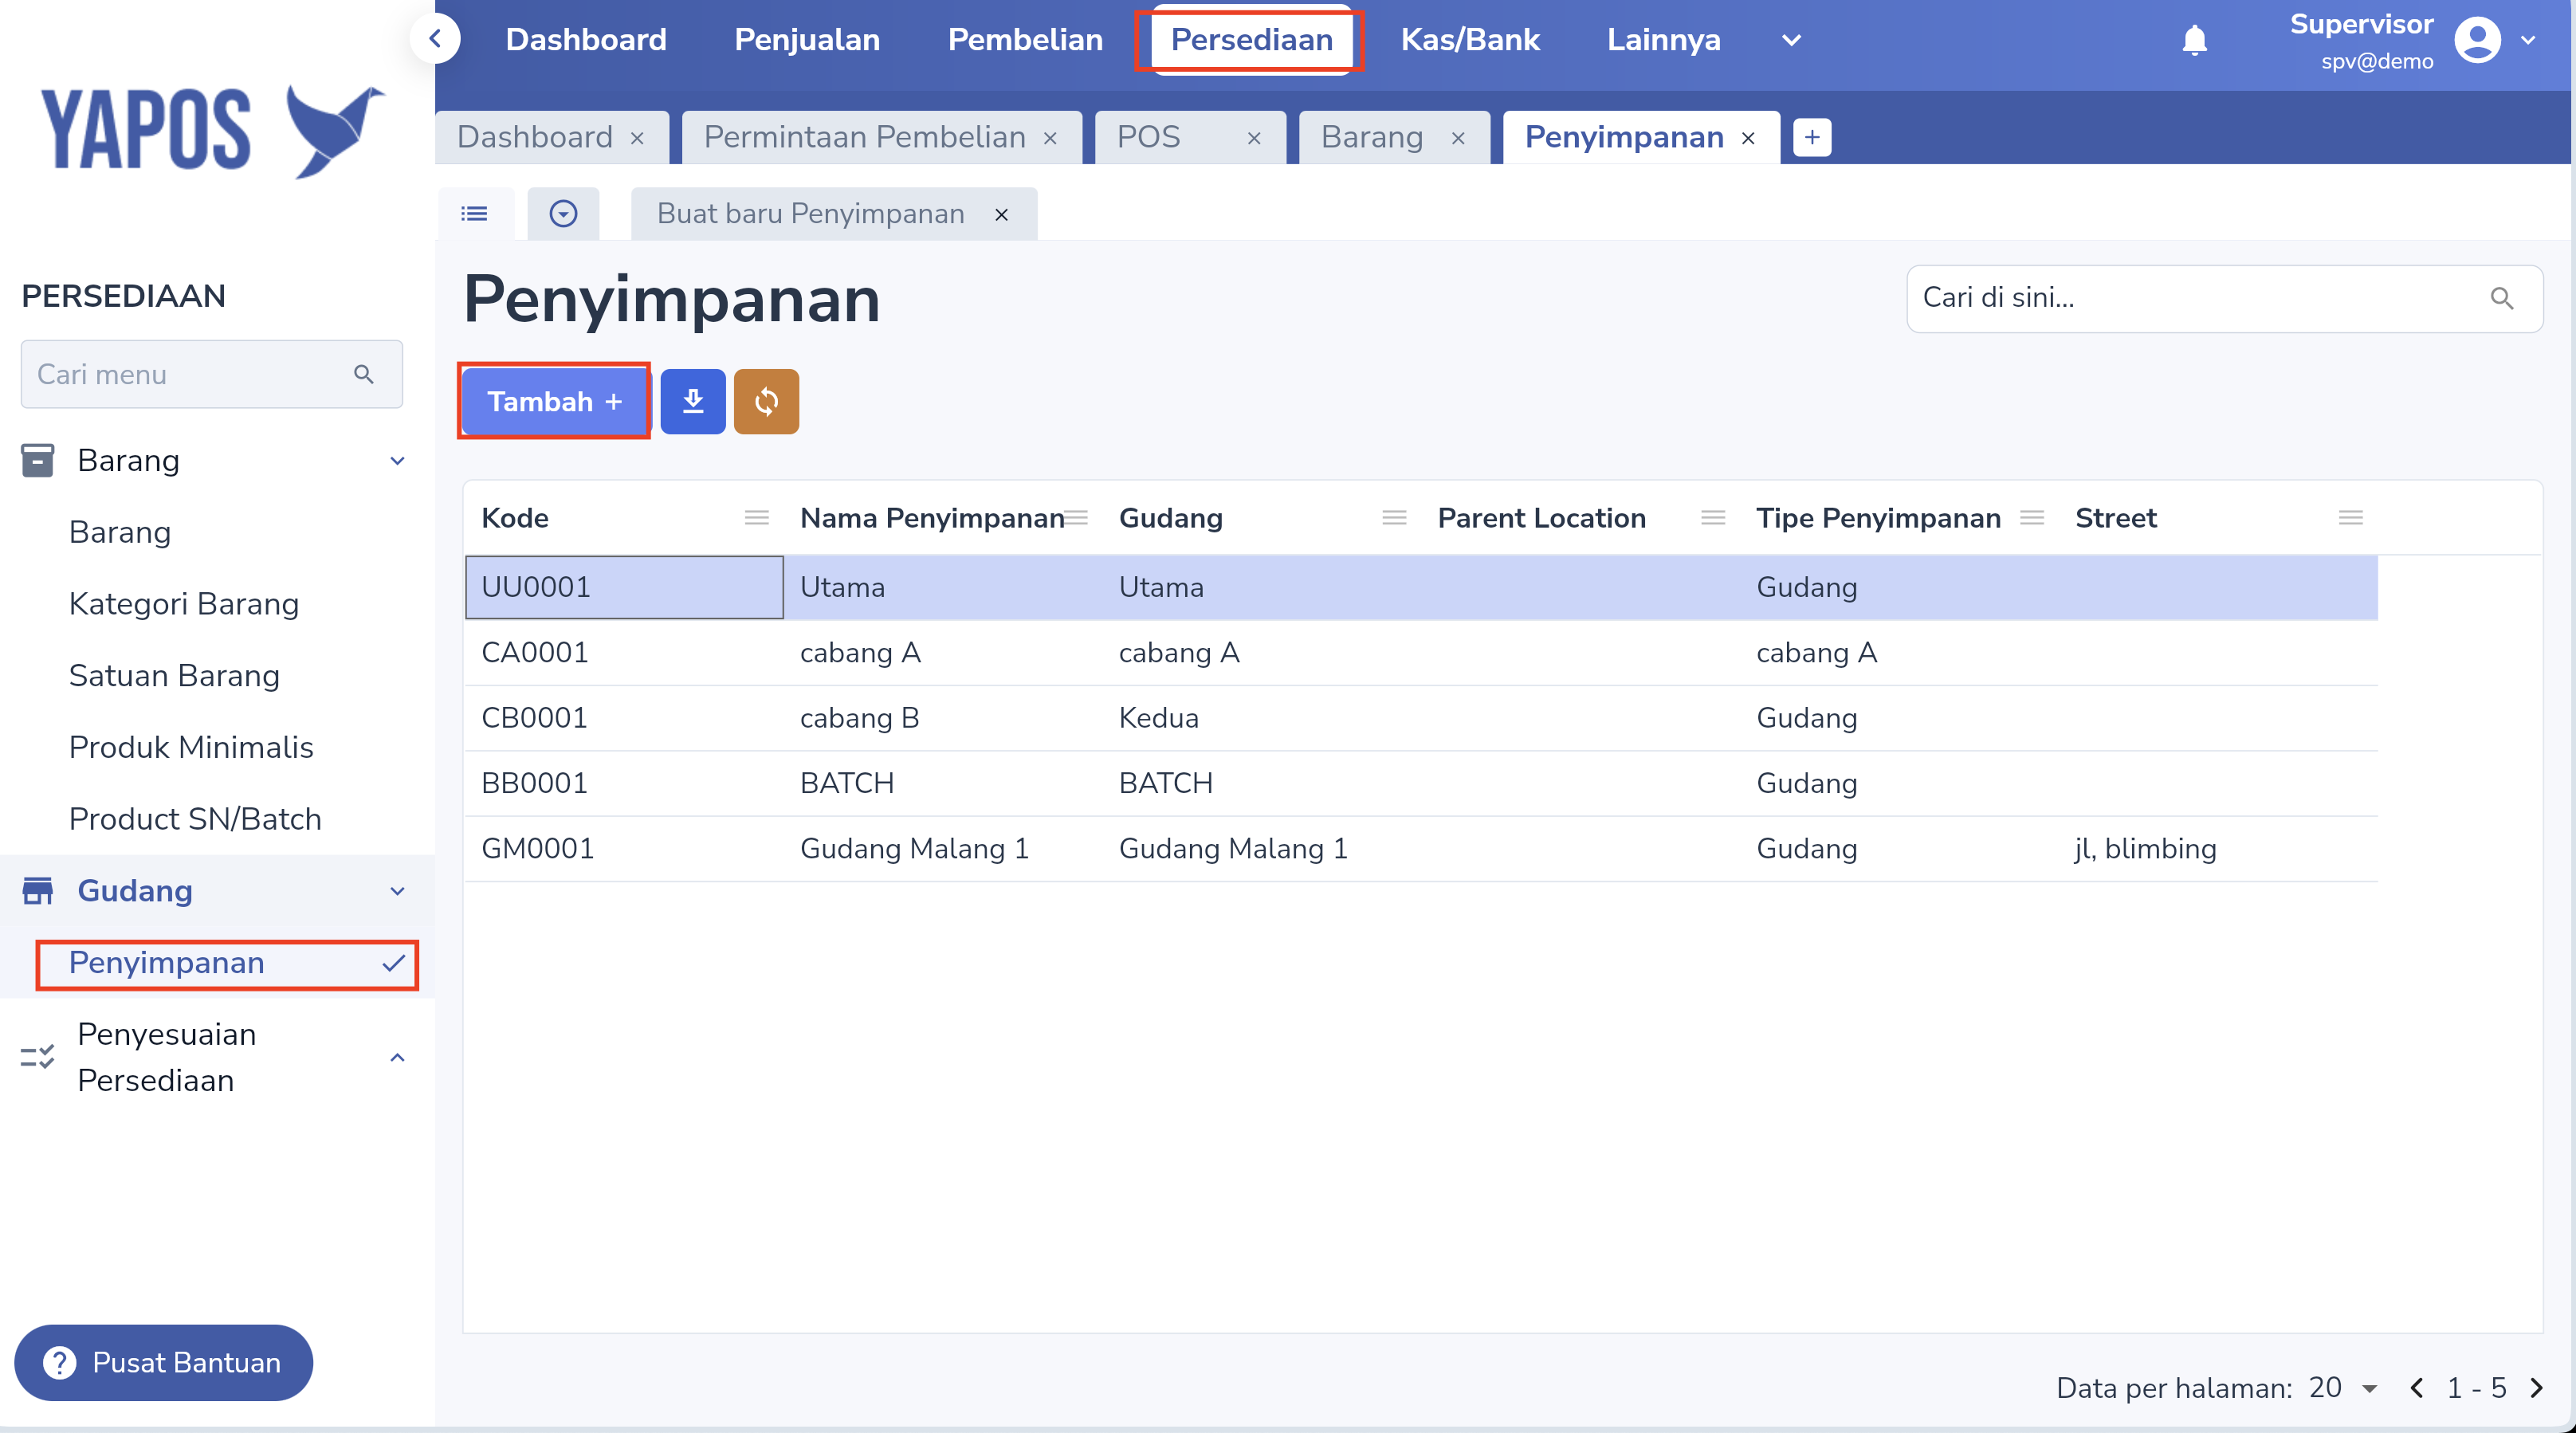Open the Tipe Penyimpanan column menu icon
This screenshot has height=1433, width=2576.
2032,517
